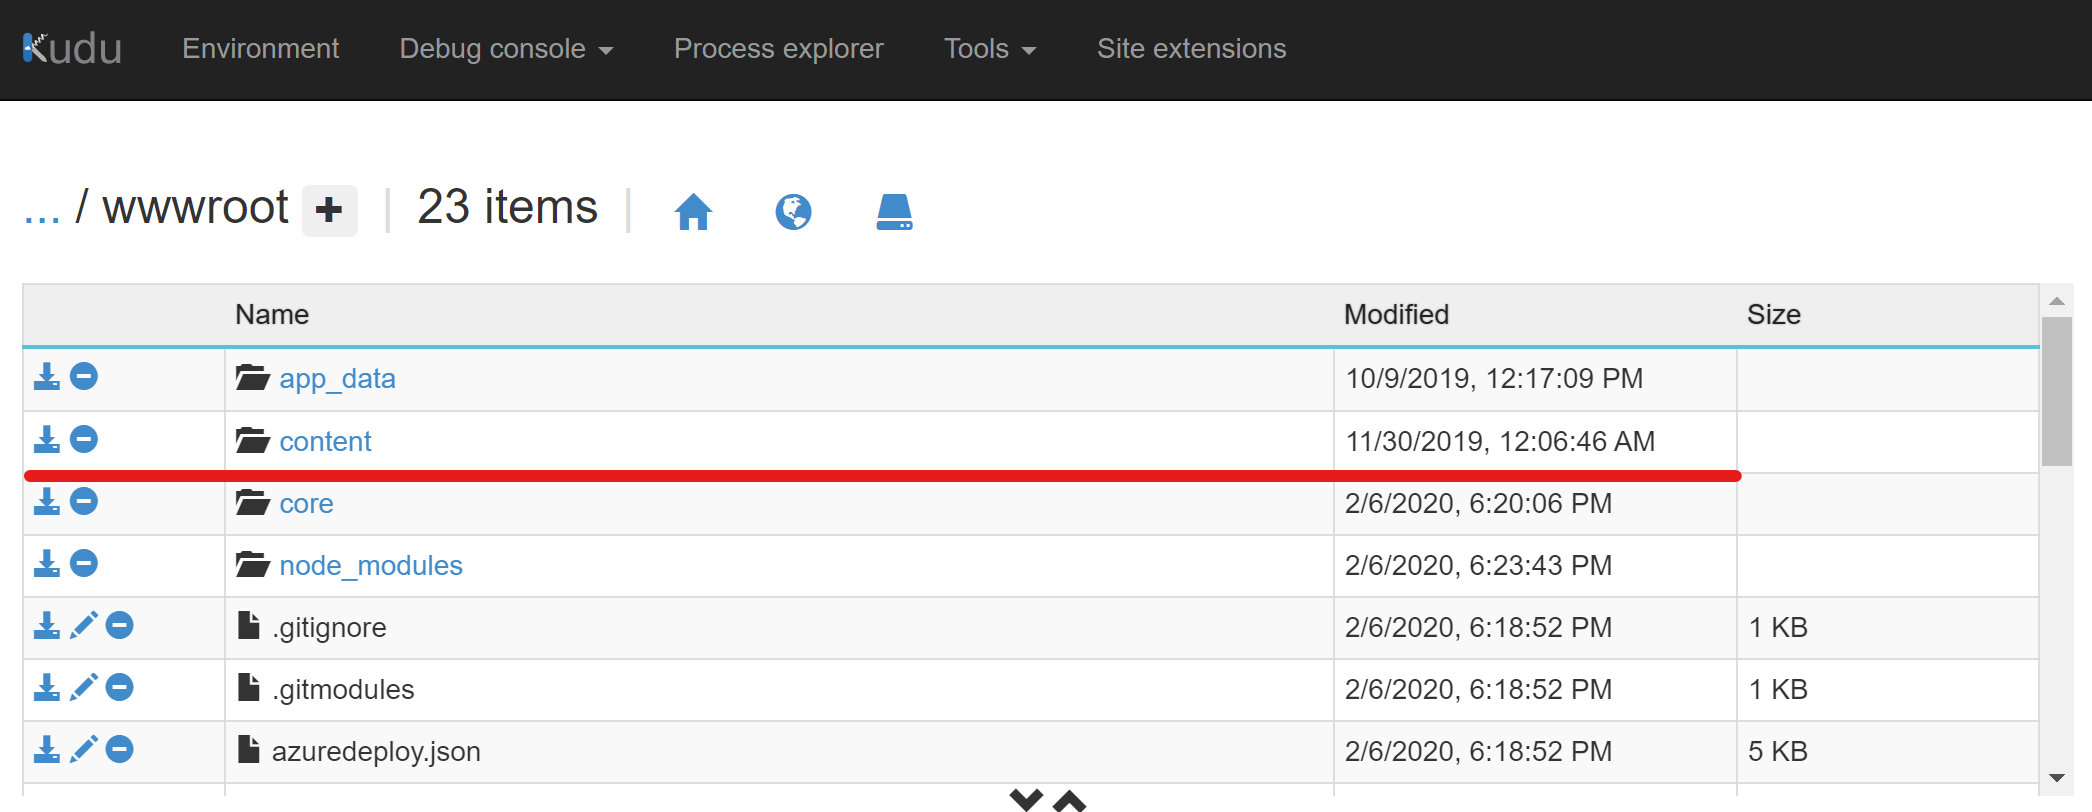The image size is (2092, 812).
Task: Click the 1 KB size of .gitignore
Action: click(x=1778, y=628)
